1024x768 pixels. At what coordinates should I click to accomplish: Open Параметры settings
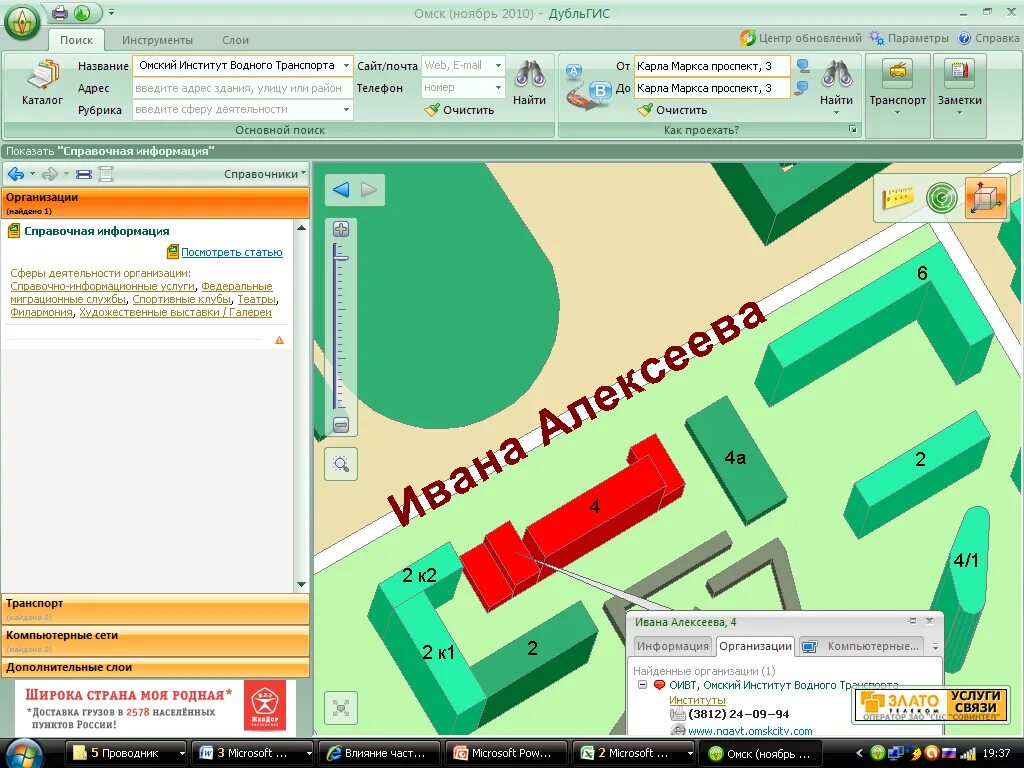click(x=909, y=39)
